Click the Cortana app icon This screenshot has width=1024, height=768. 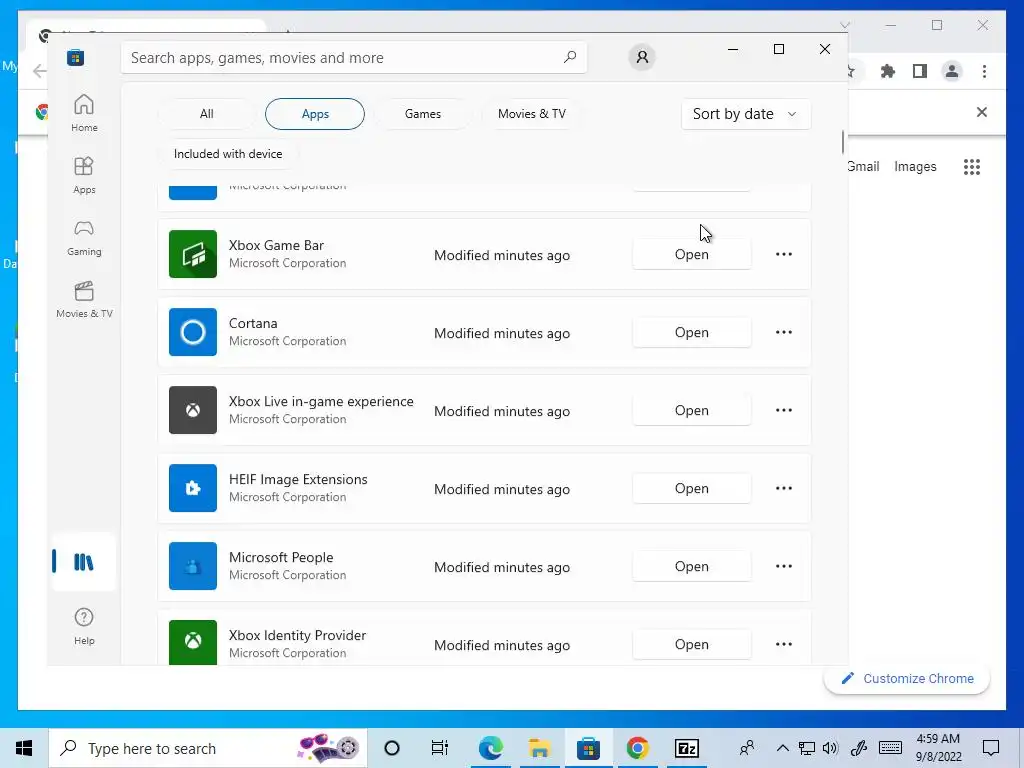coord(193,332)
